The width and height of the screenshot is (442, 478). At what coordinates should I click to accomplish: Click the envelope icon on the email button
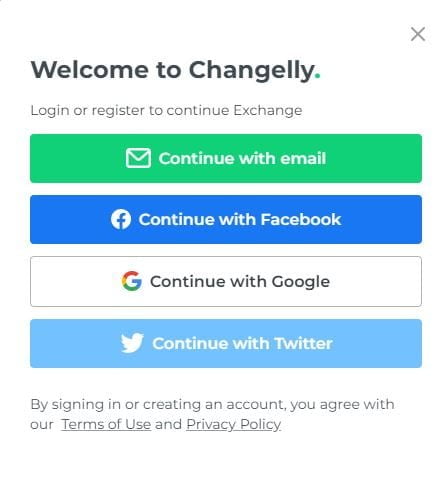[138, 158]
